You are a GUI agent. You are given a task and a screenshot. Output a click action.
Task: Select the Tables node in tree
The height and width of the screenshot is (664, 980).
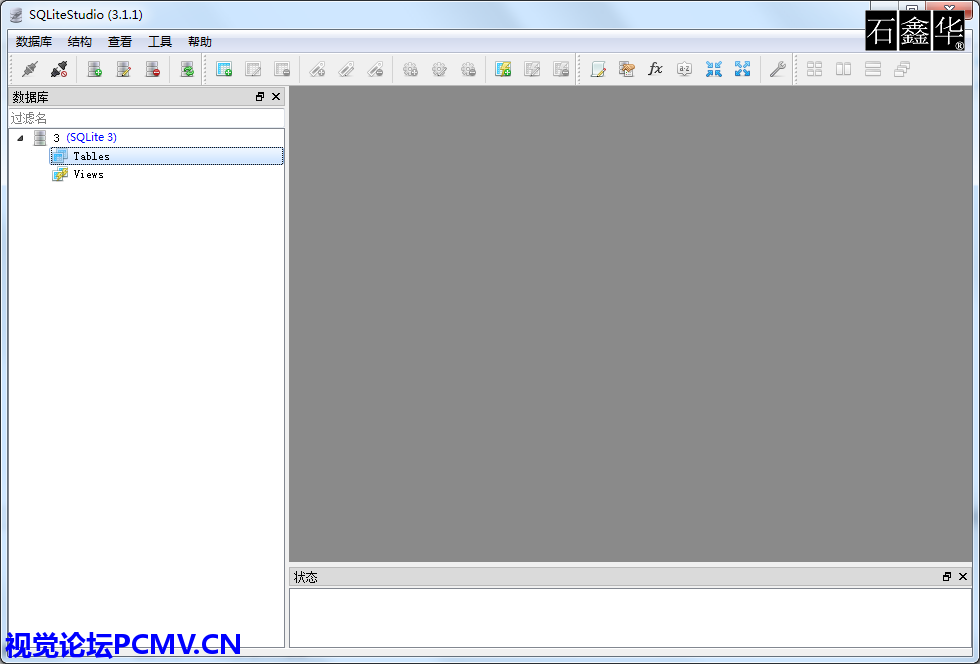[91, 156]
